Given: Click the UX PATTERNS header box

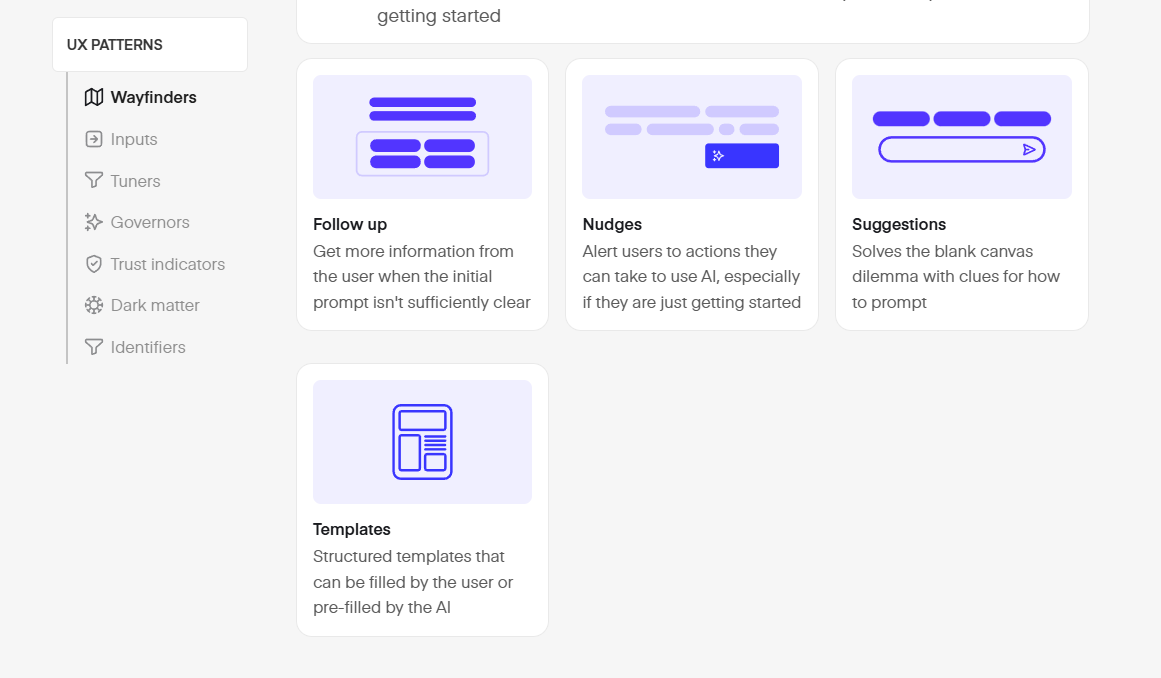Looking at the screenshot, I should click(x=150, y=44).
